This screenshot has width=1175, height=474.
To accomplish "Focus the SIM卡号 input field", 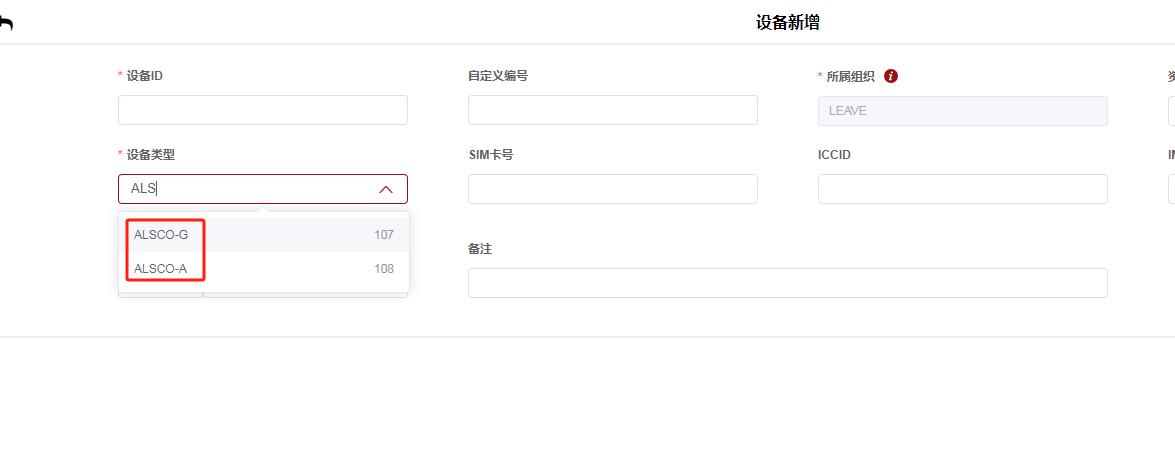I will click(612, 189).
